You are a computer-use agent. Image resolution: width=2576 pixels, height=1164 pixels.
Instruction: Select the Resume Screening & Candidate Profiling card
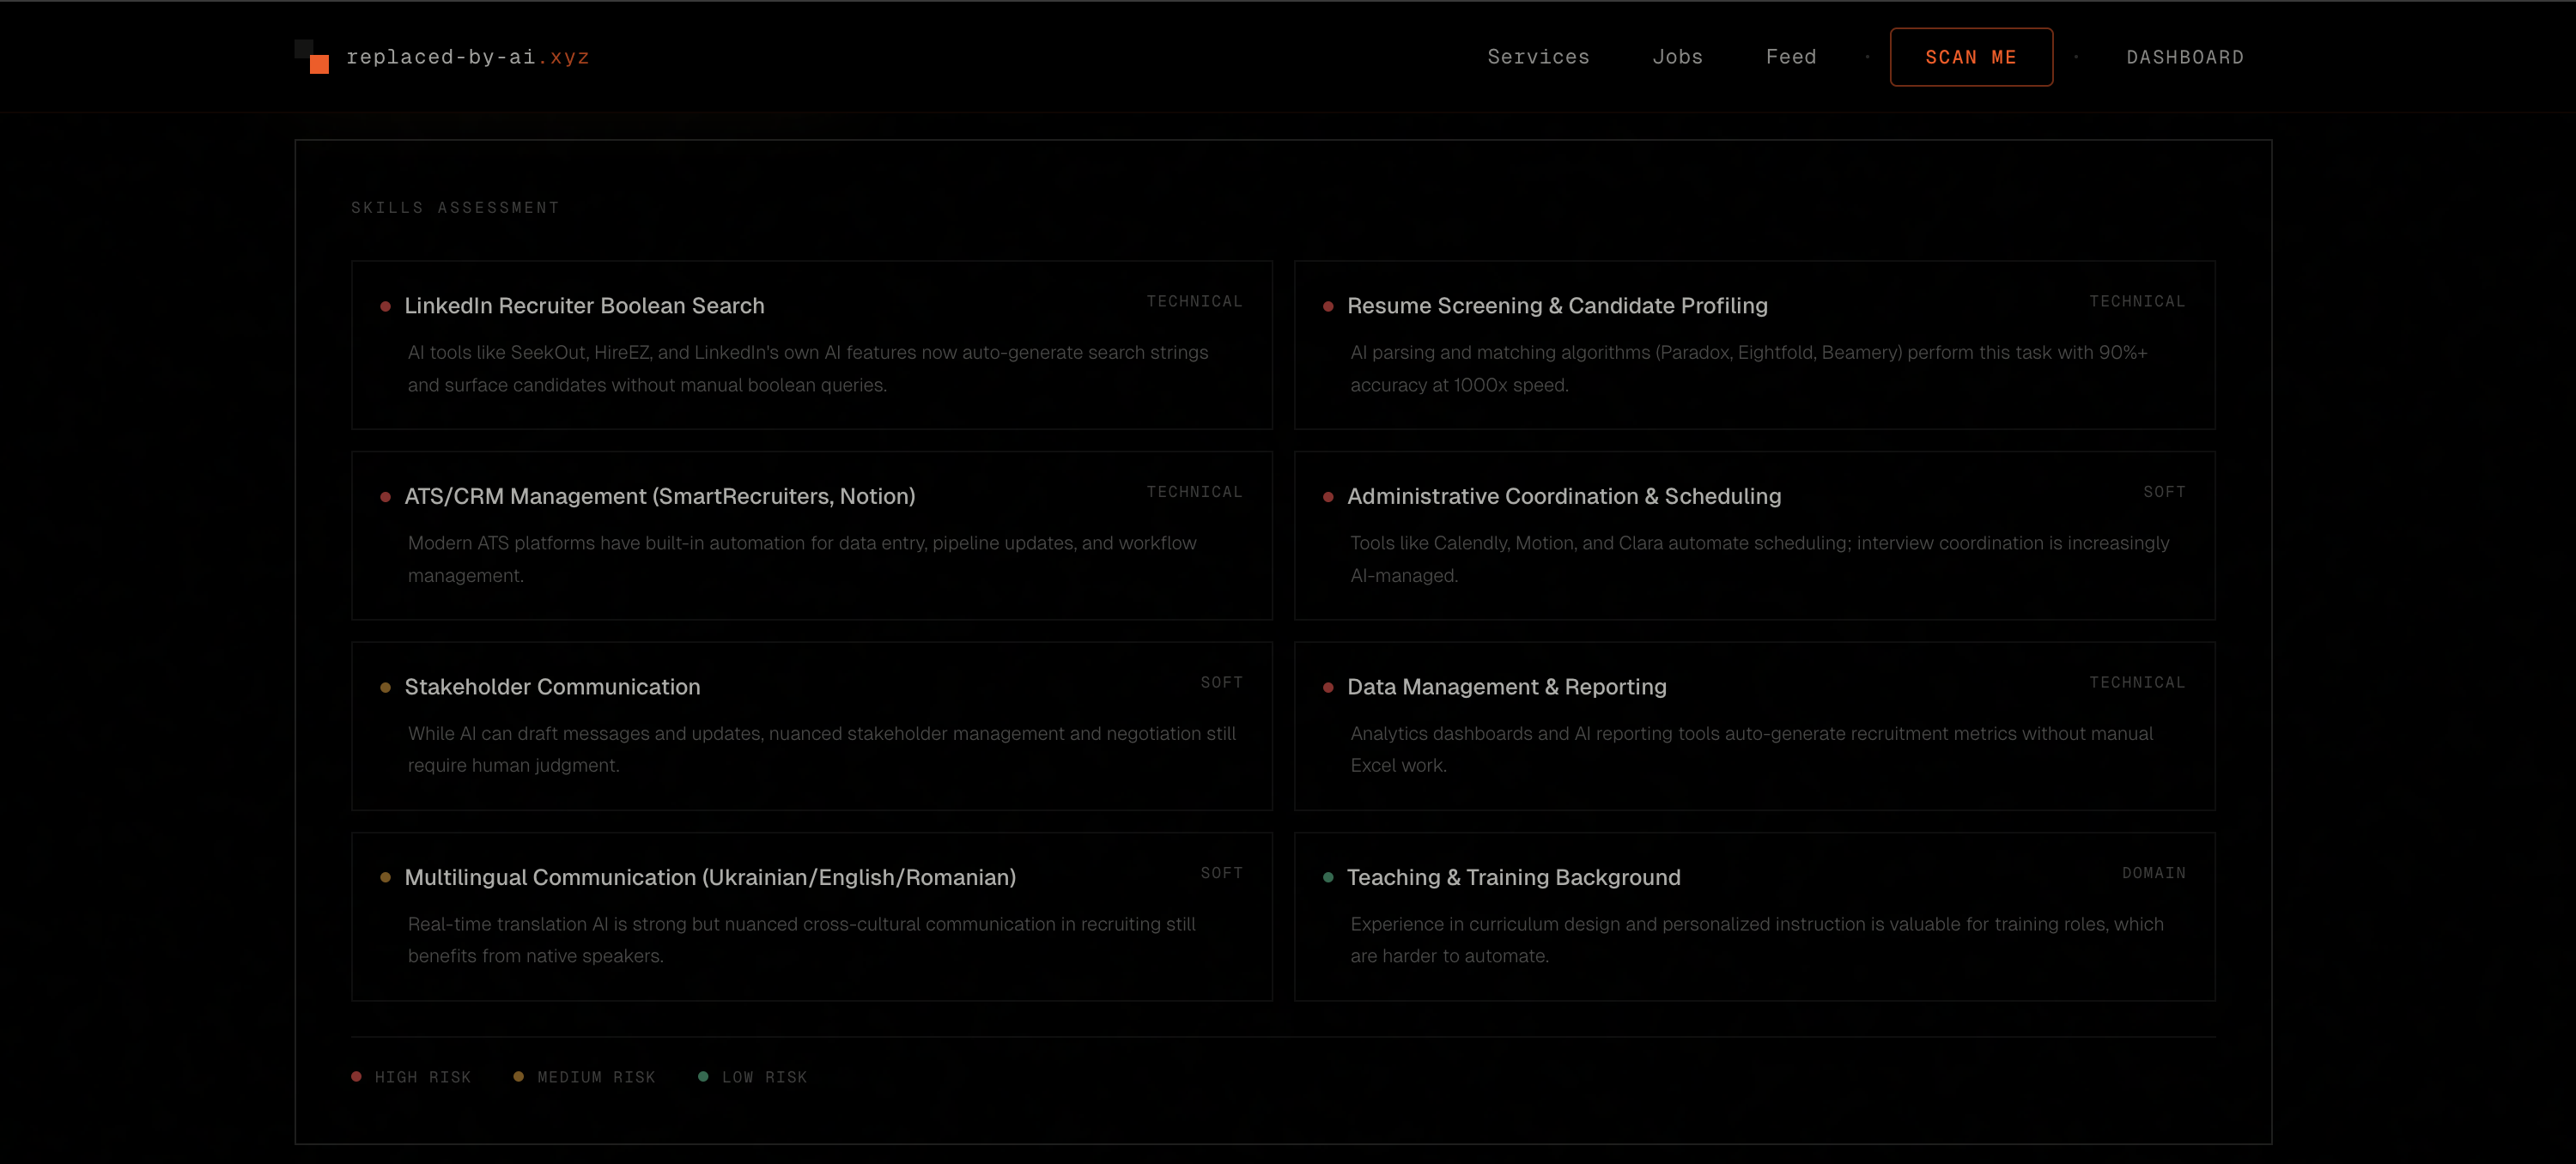coord(1755,345)
